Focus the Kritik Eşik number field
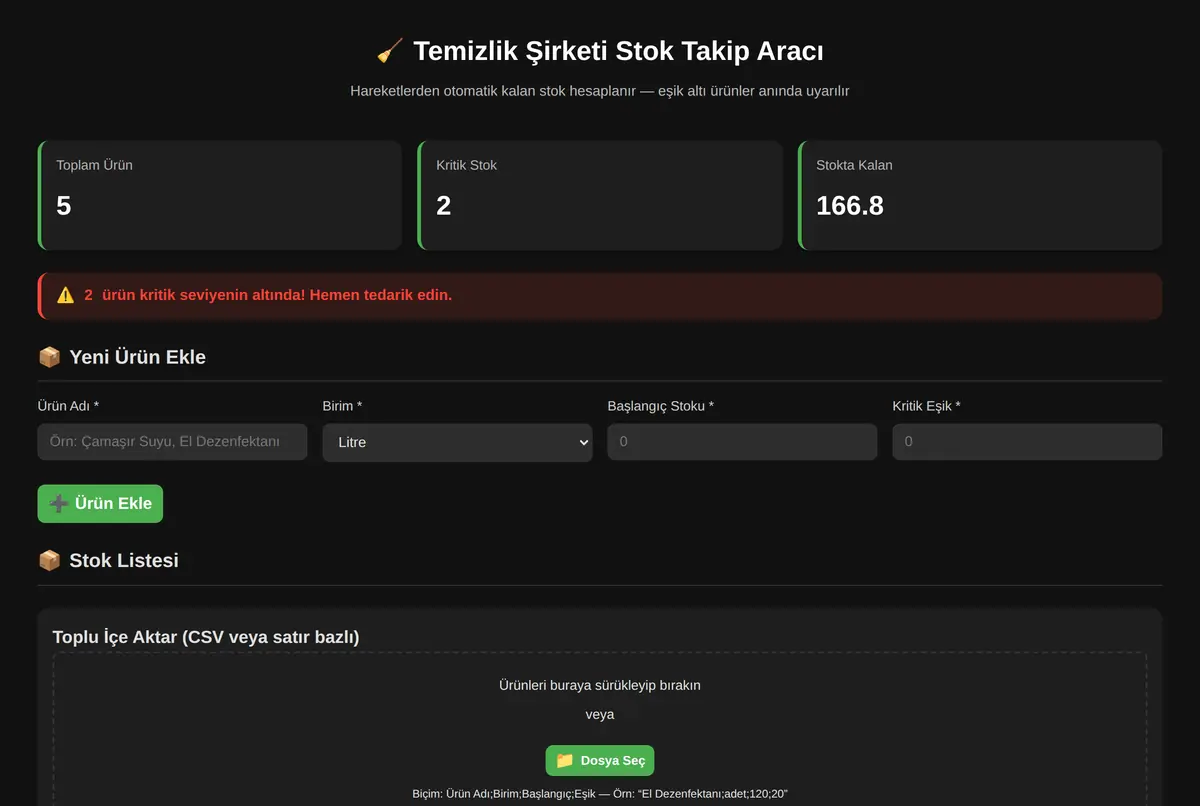 click(1027, 441)
